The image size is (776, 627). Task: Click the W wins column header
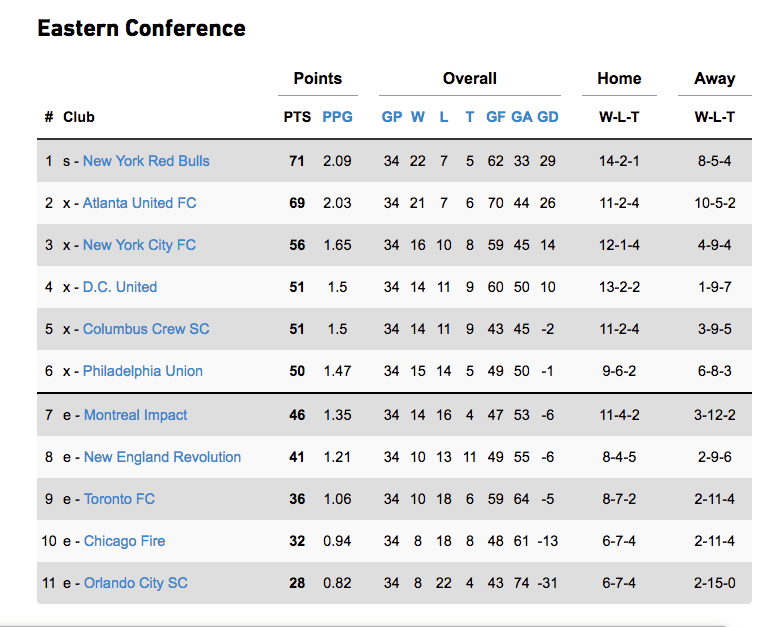click(x=418, y=117)
